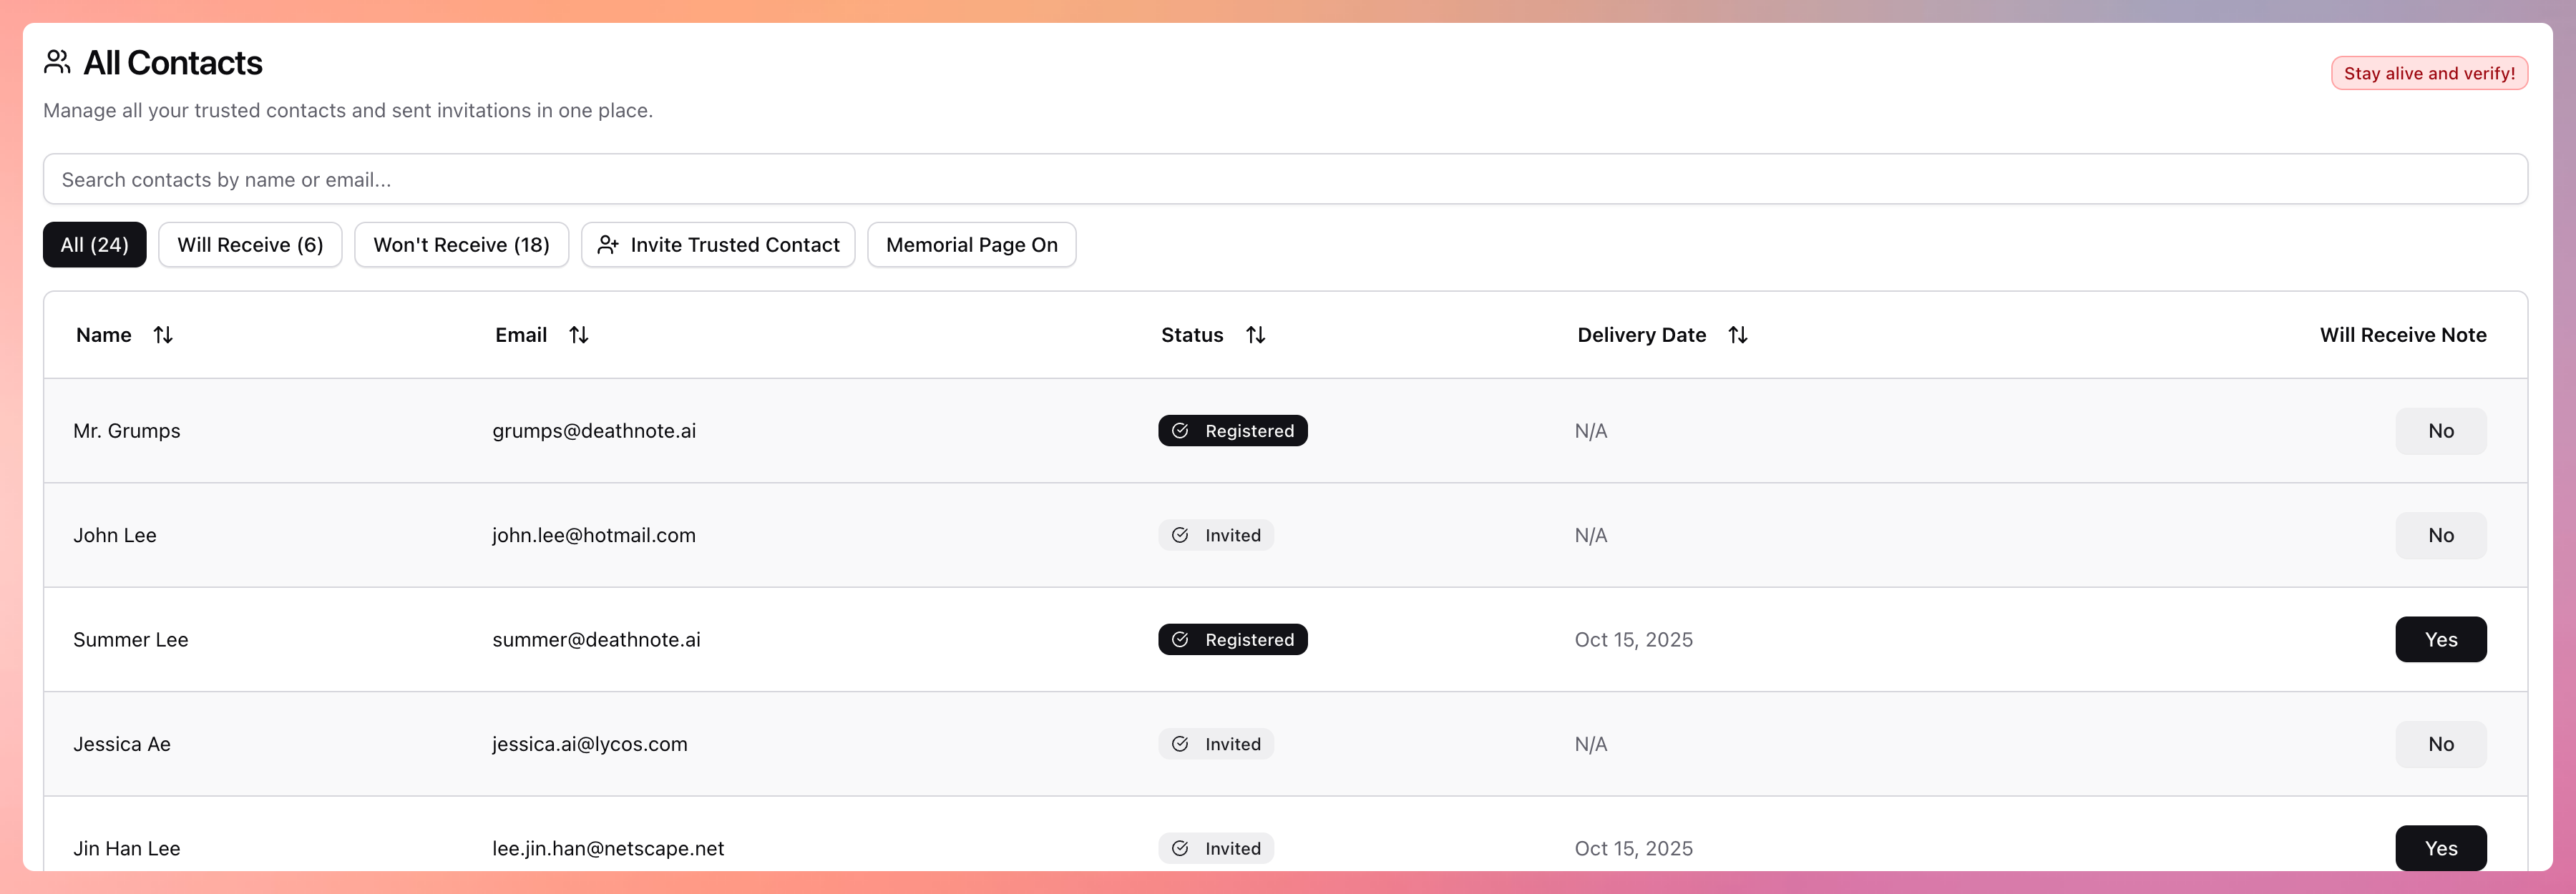The image size is (2576, 894).
Task: Click the contacts icon beside All Contacts
Action: [57, 63]
